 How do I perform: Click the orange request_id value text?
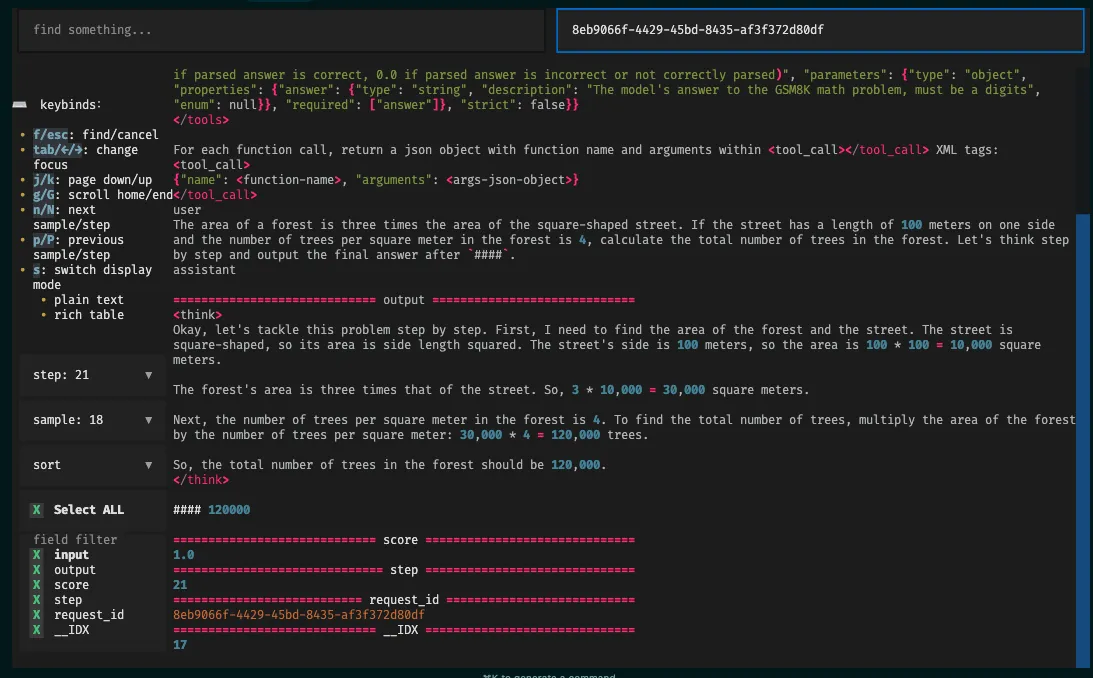[298, 615]
